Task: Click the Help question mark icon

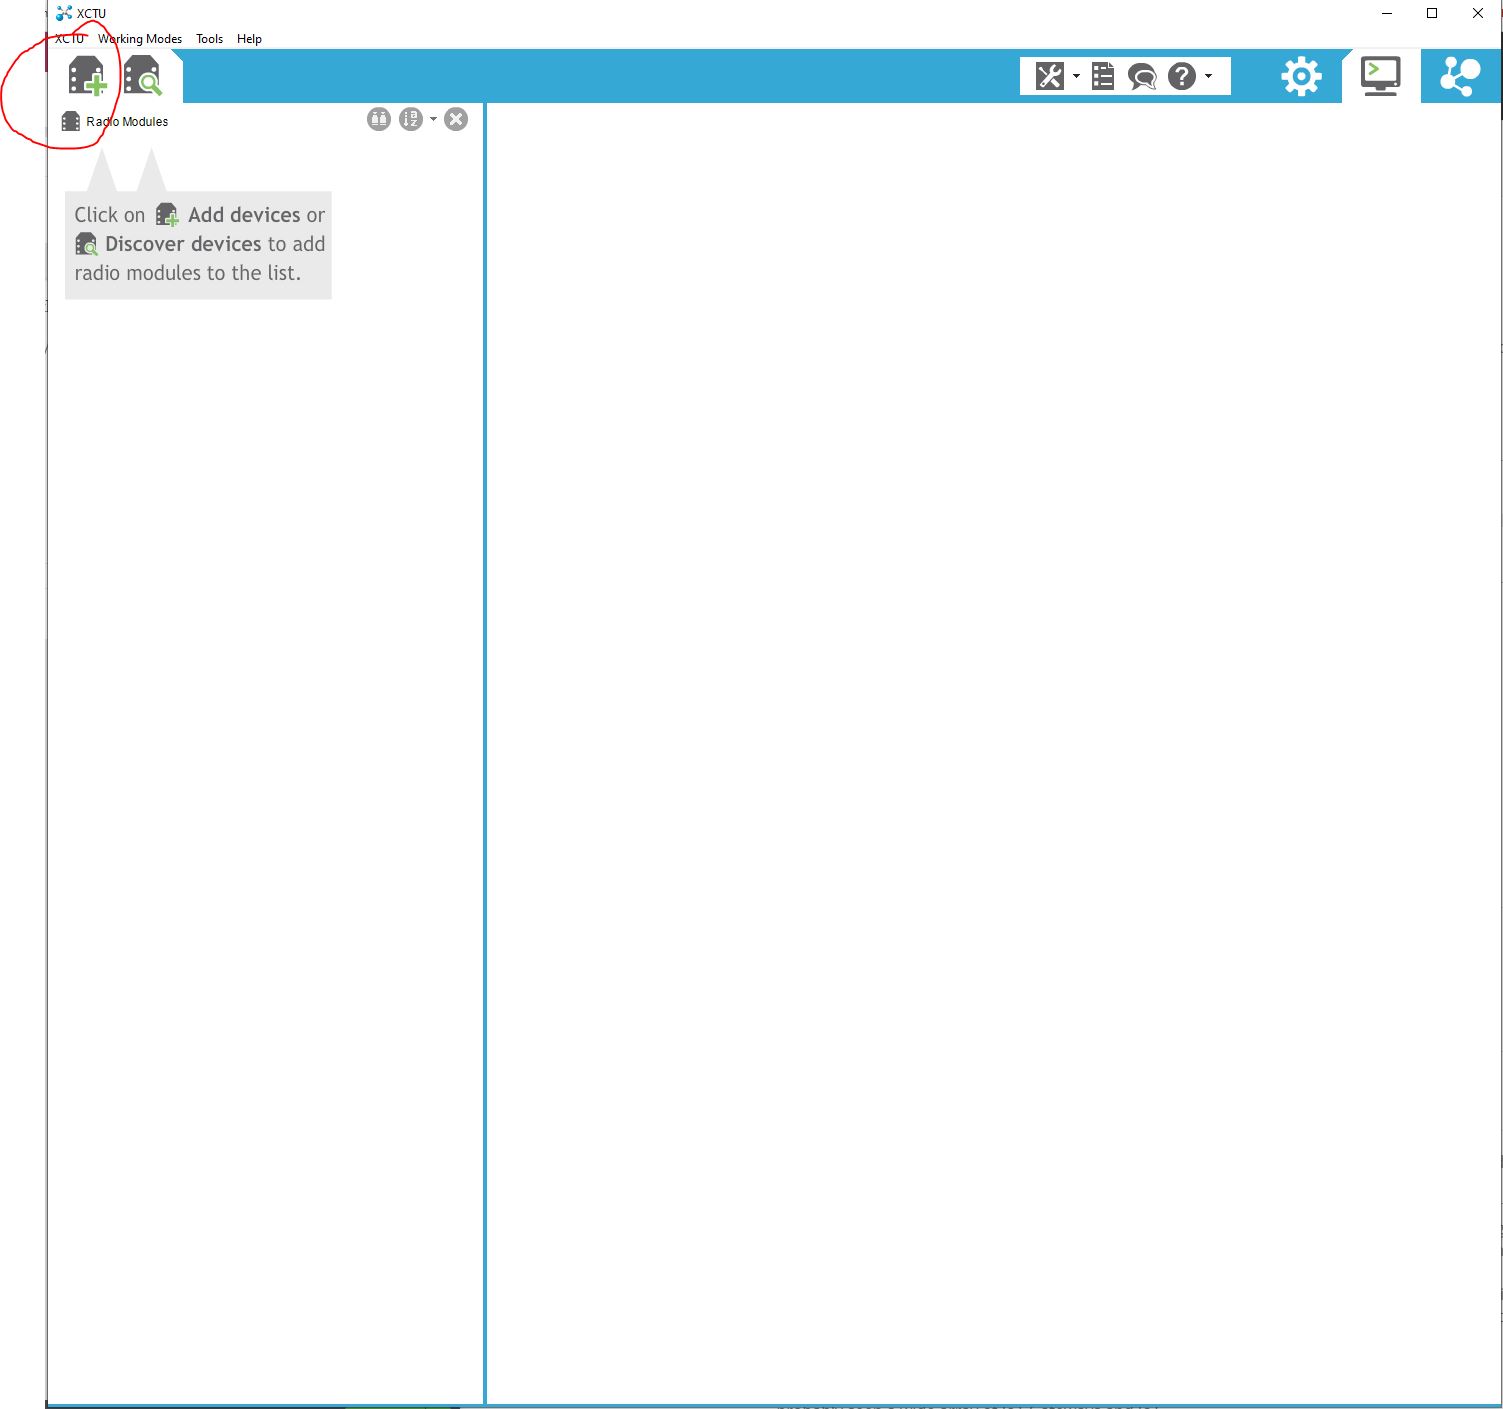Action: click(1182, 76)
